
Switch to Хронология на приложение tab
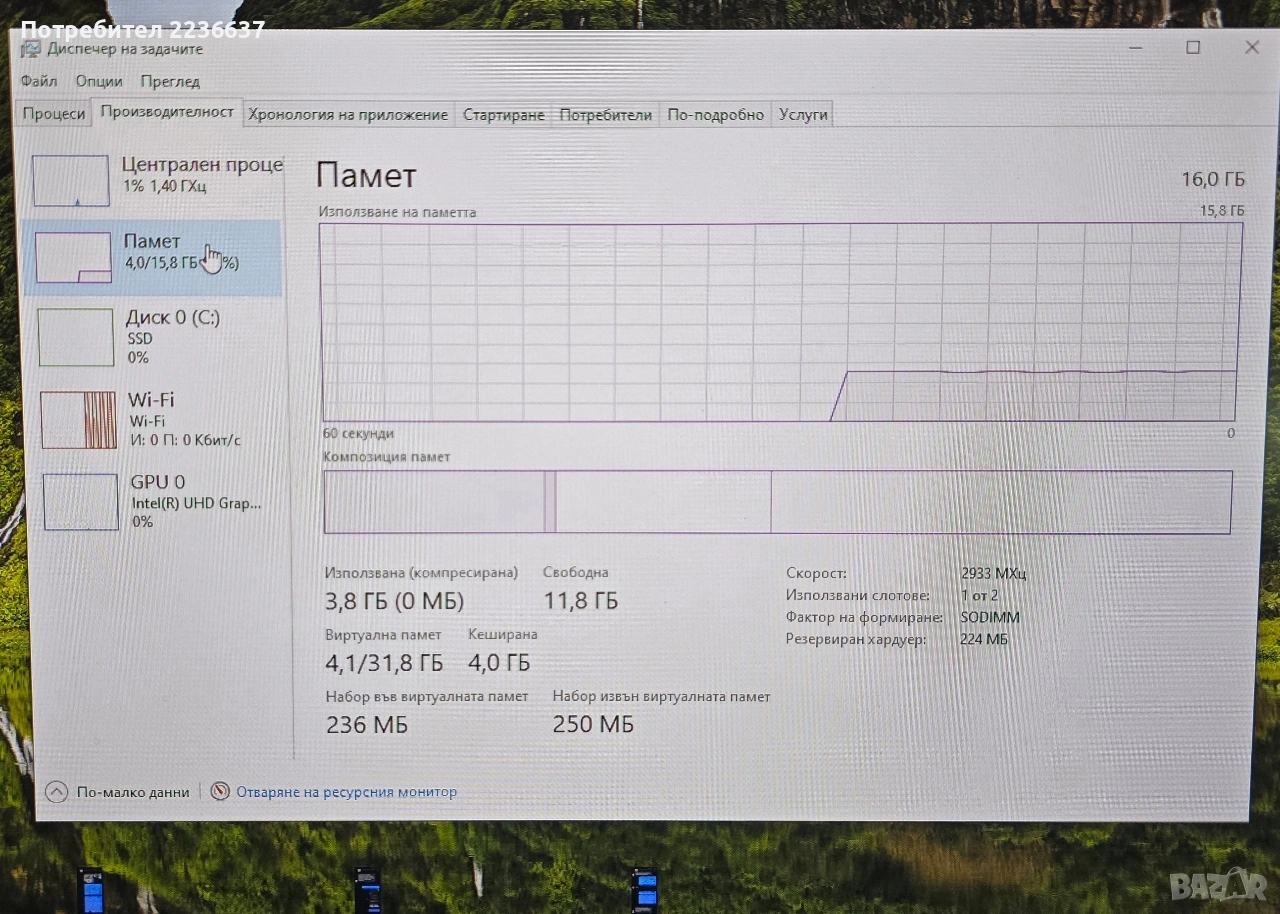(x=347, y=115)
